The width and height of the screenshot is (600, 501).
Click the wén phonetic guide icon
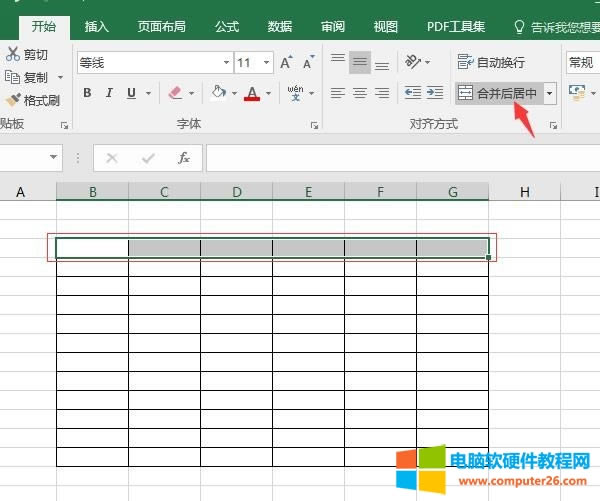[x=296, y=93]
